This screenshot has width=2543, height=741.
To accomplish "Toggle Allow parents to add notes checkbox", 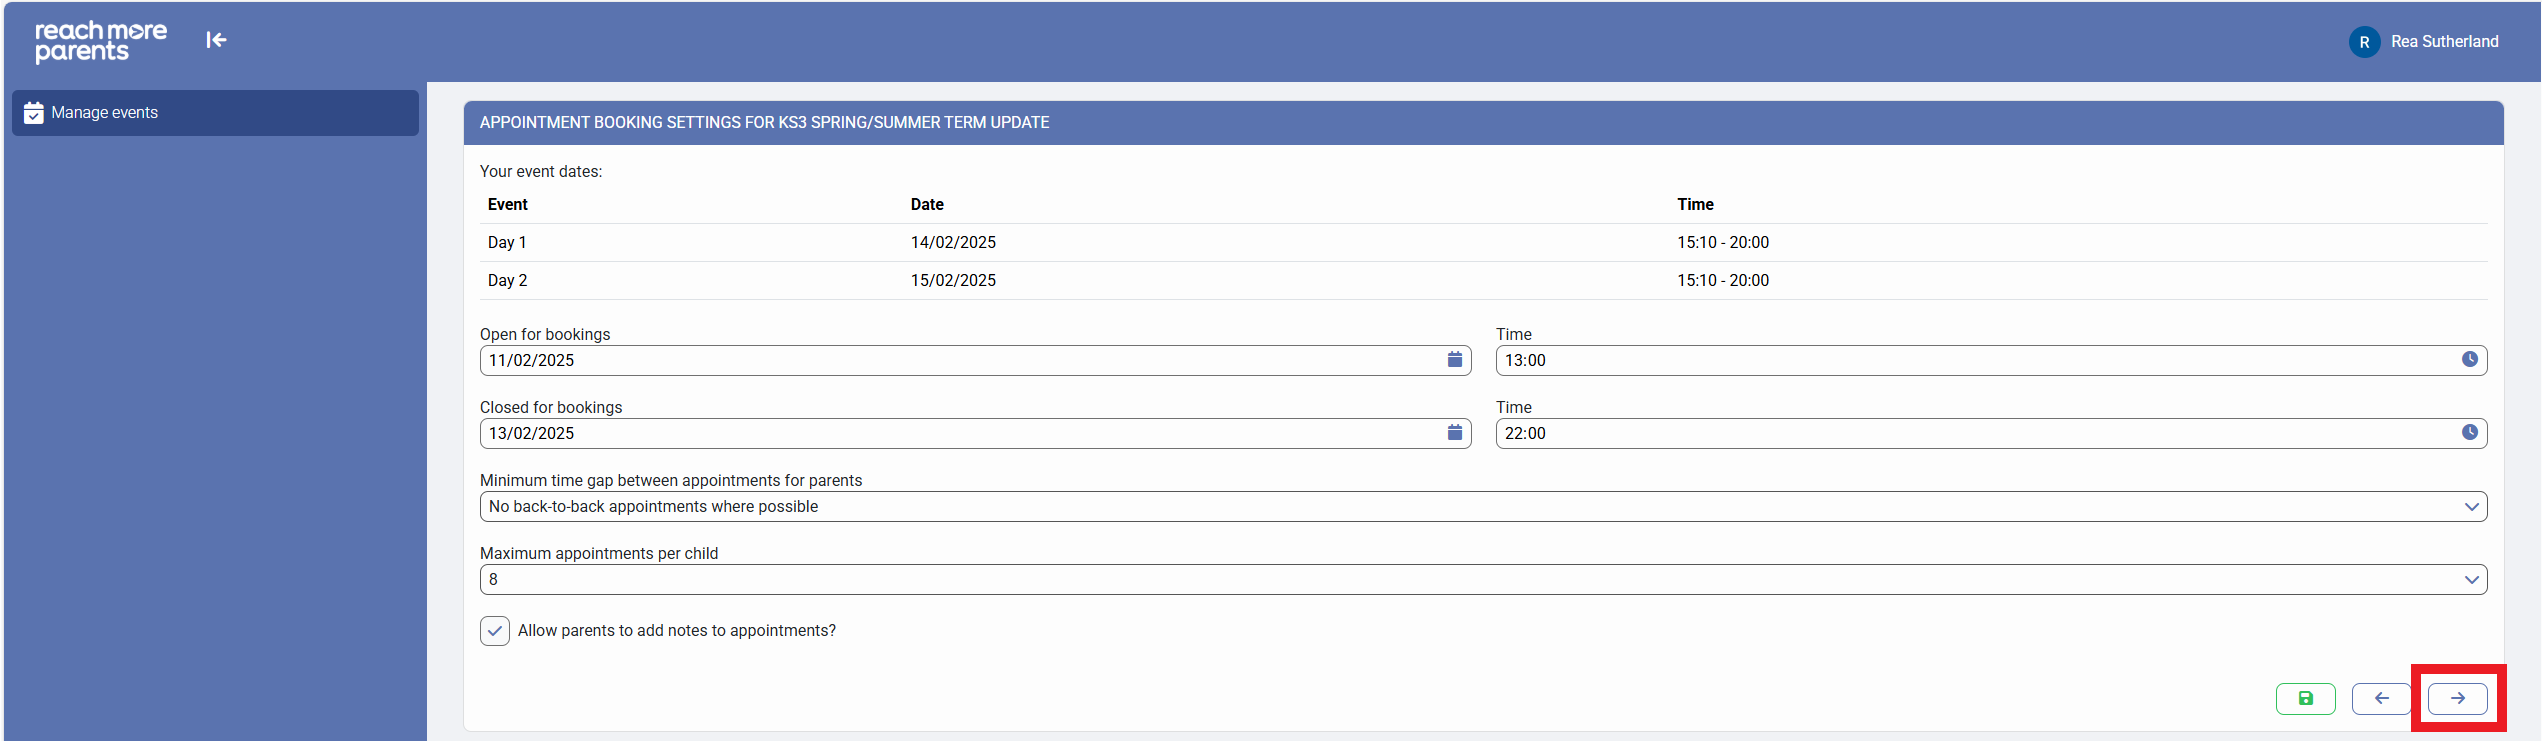I will click(495, 631).
